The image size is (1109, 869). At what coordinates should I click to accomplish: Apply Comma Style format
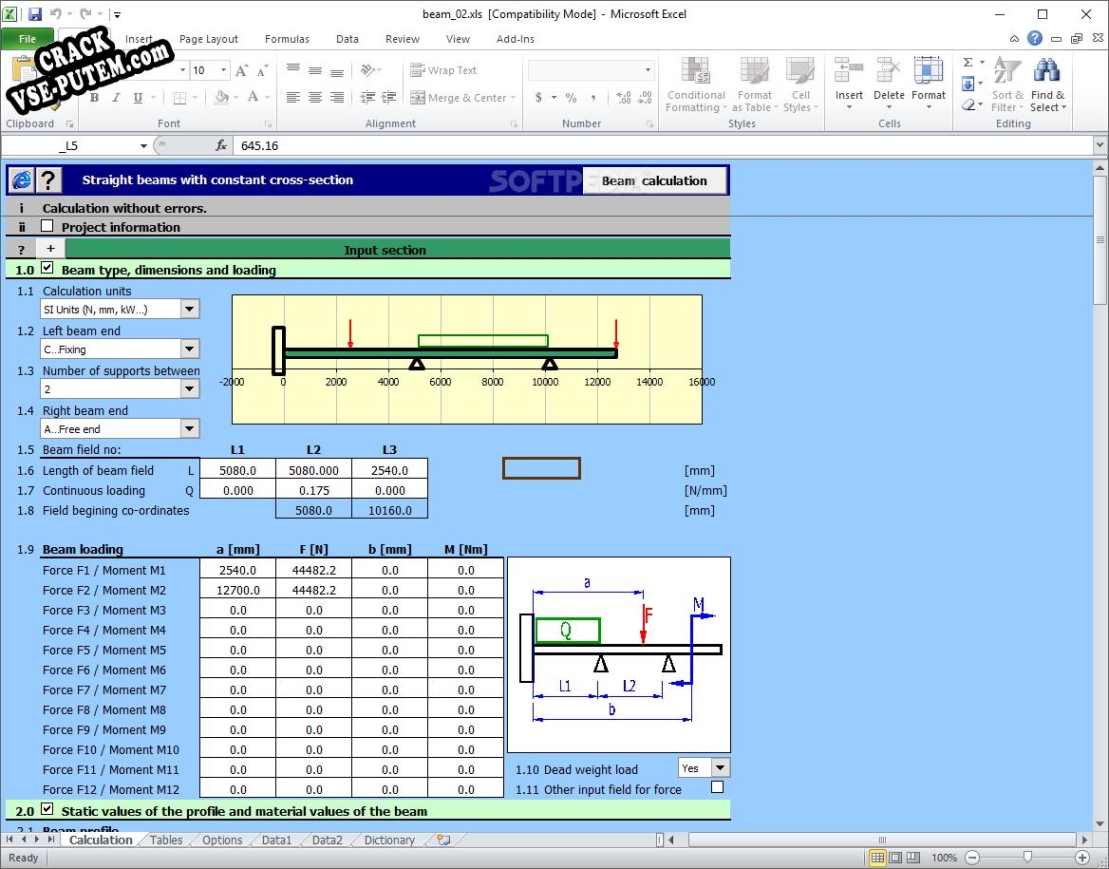(x=593, y=98)
